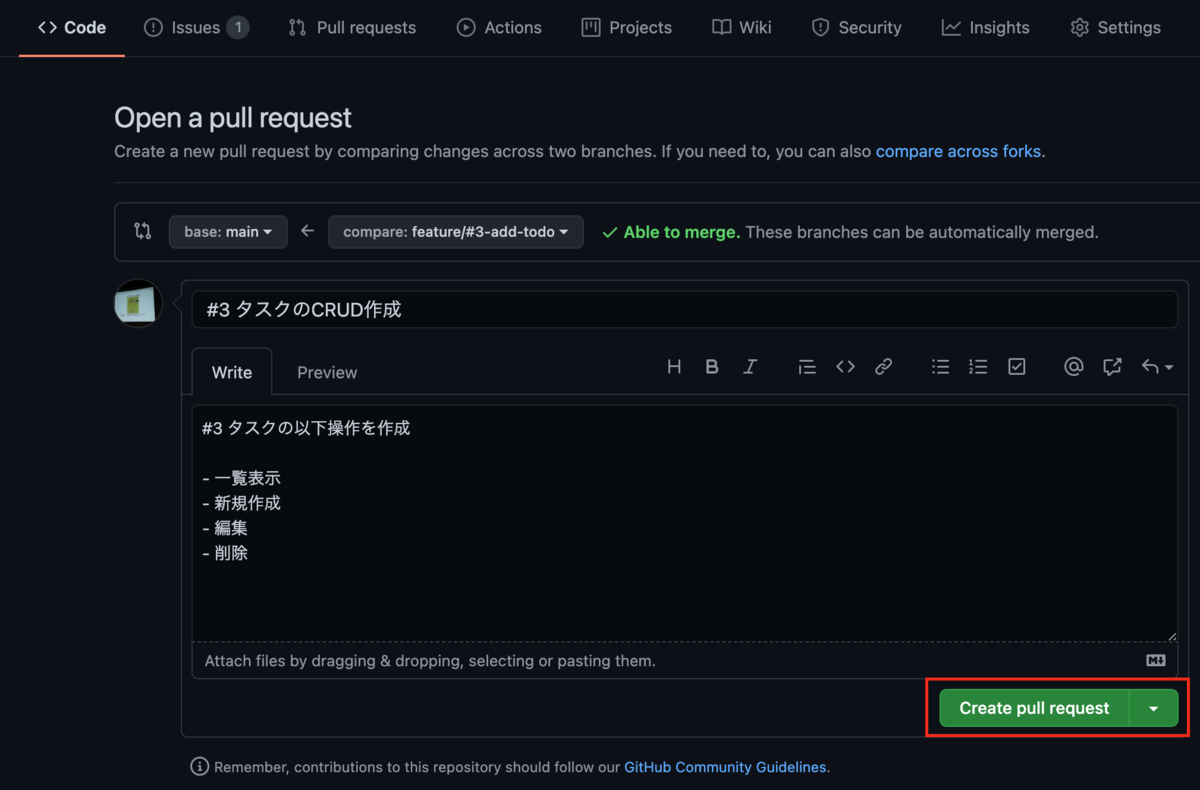This screenshot has width=1200, height=790.
Task: Click the '- 削除' line in description
Action: click(x=225, y=552)
